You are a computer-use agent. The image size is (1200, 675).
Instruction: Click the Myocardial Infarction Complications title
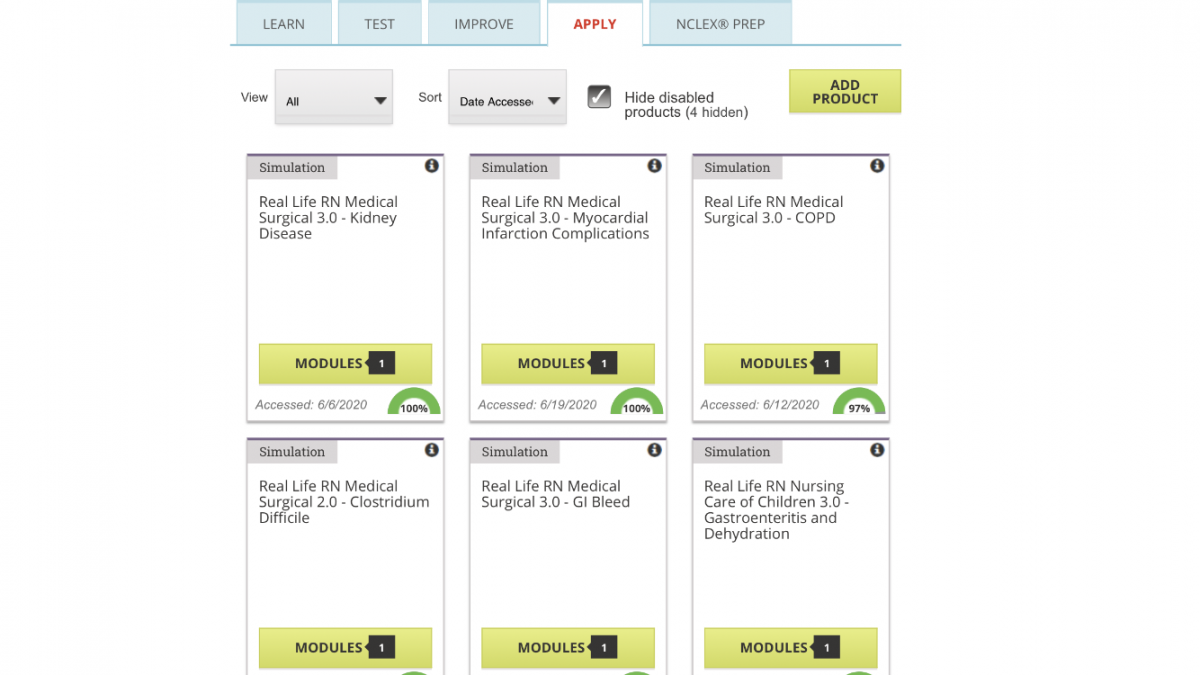click(x=565, y=218)
